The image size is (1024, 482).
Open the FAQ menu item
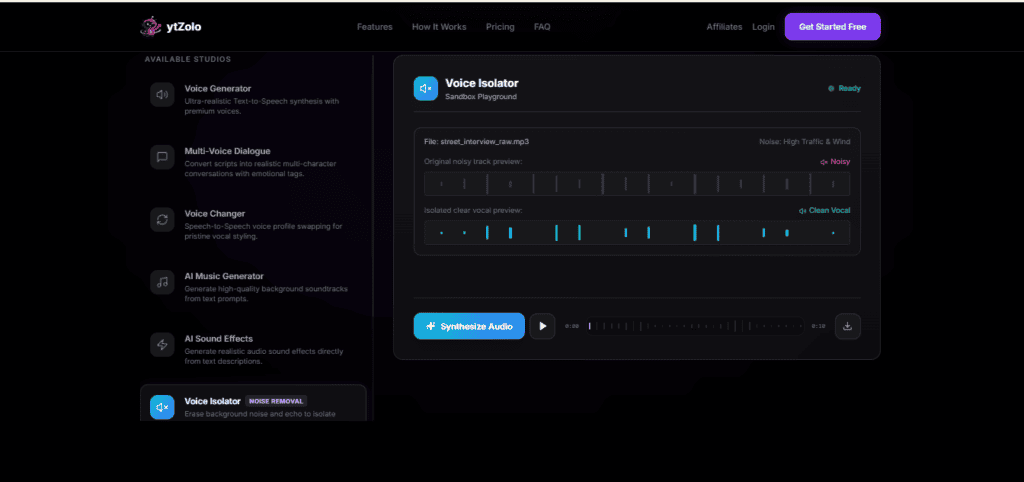(542, 27)
